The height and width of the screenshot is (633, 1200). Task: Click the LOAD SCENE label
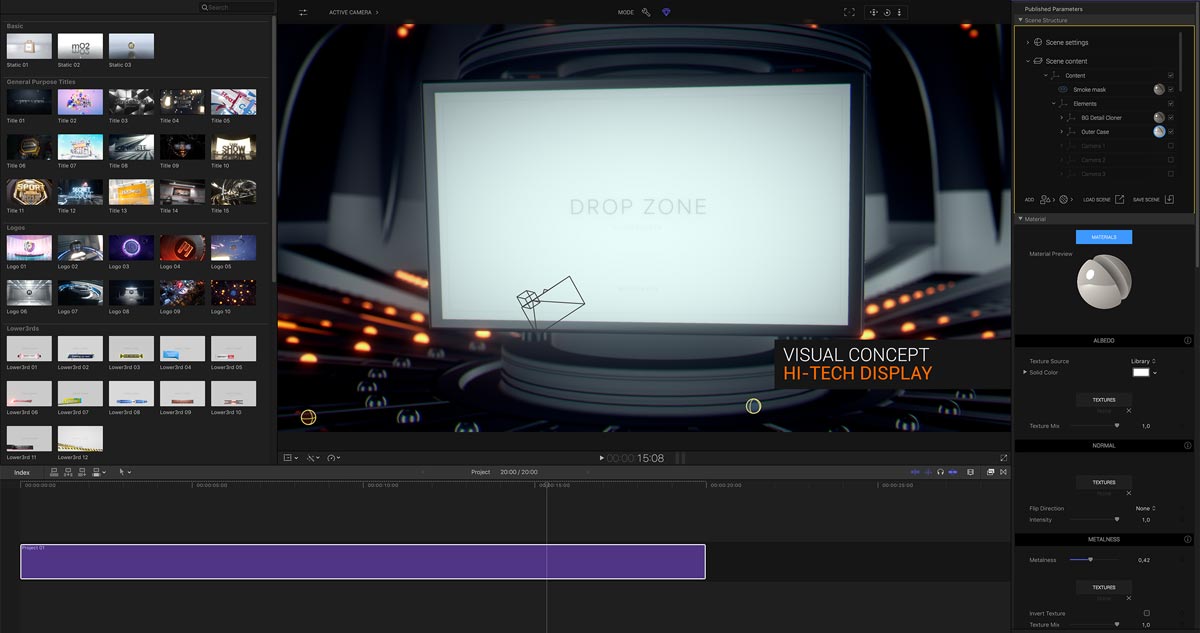1097,199
